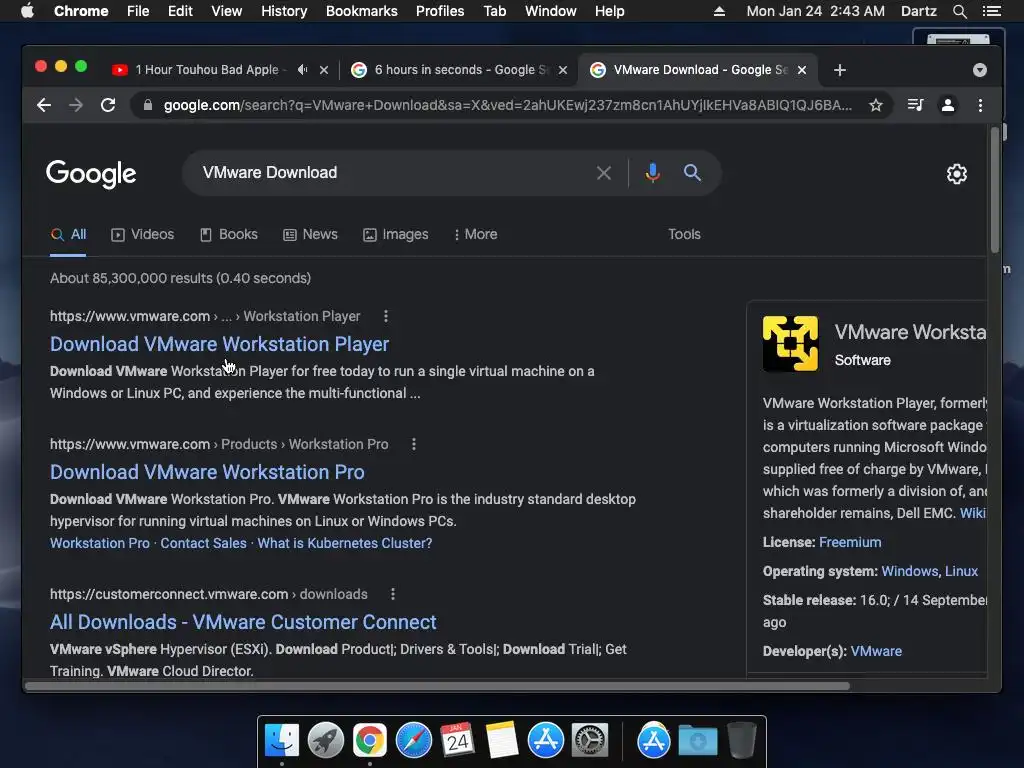The width and height of the screenshot is (1024, 768).
Task: Open the Bookmarks menu
Action: pos(362,11)
